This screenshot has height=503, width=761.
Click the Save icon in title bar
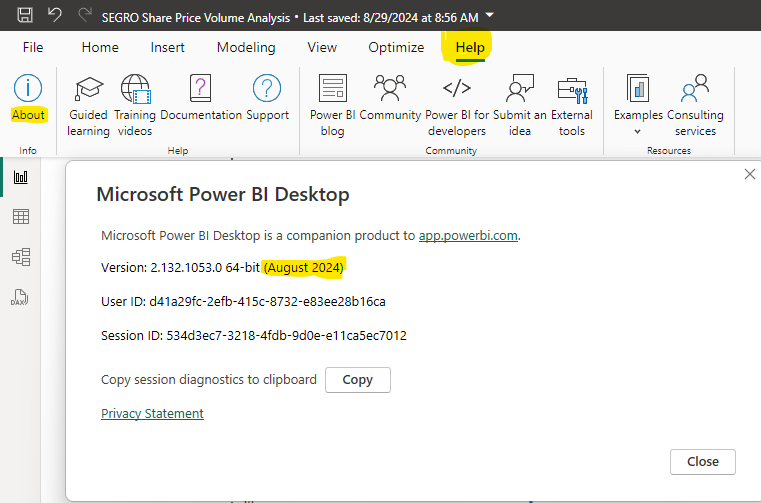click(x=25, y=15)
